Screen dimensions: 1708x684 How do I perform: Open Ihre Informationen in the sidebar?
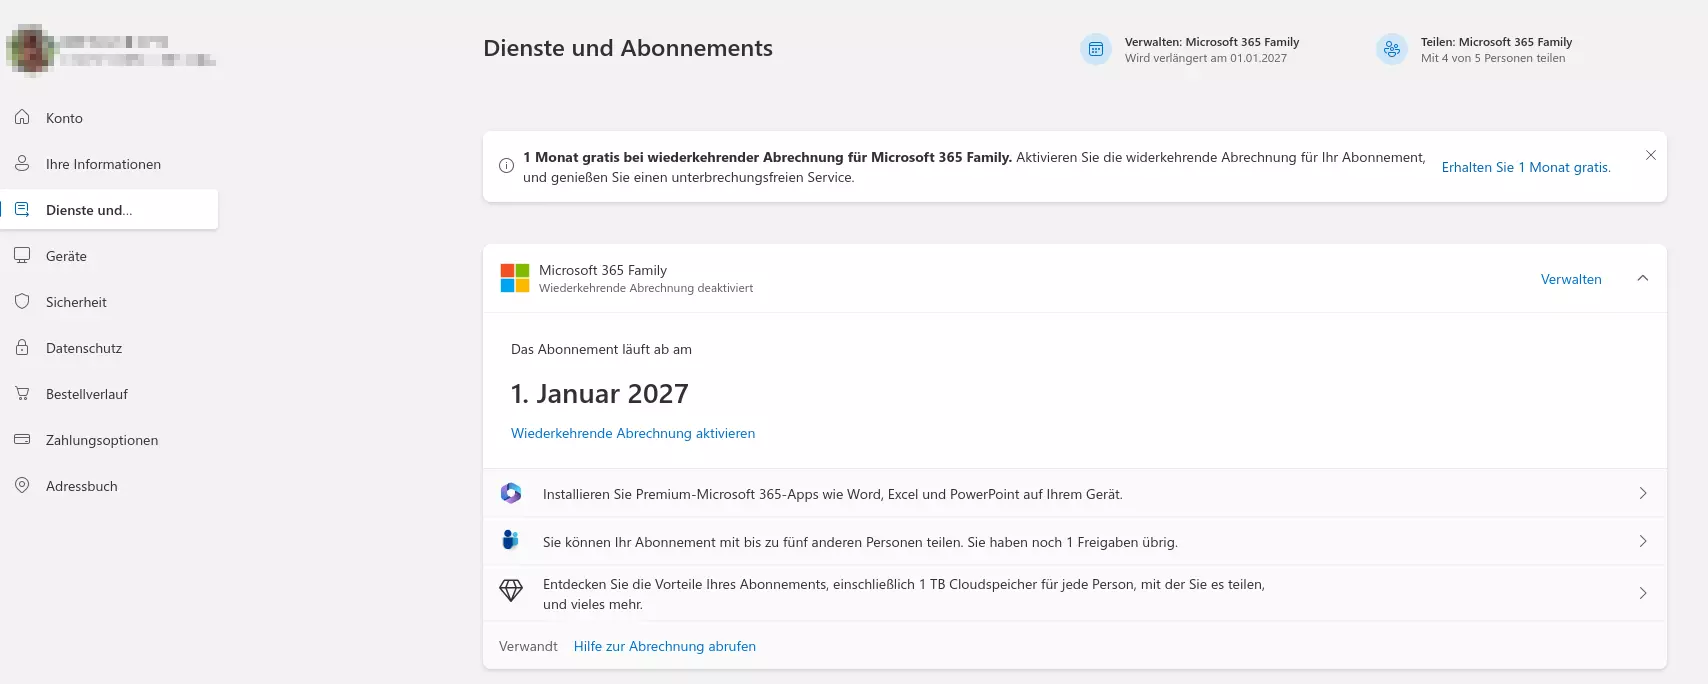point(109,164)
